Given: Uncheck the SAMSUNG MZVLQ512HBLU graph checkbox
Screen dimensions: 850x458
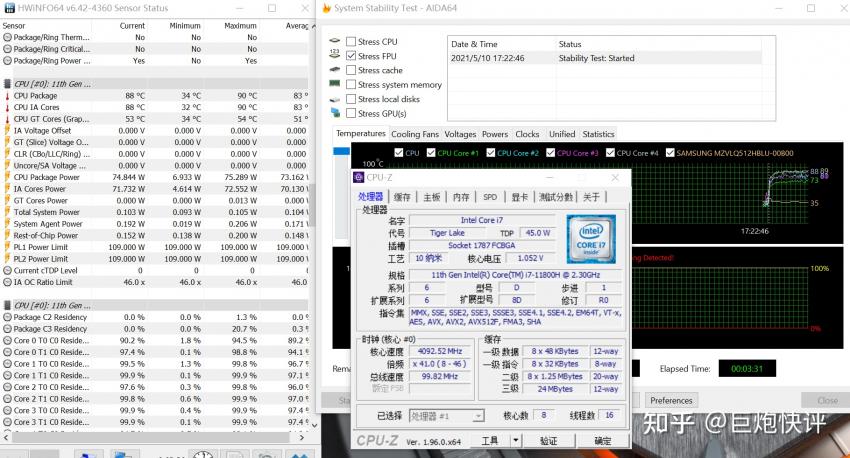Looking at the screenshot, I should [670, 153].
